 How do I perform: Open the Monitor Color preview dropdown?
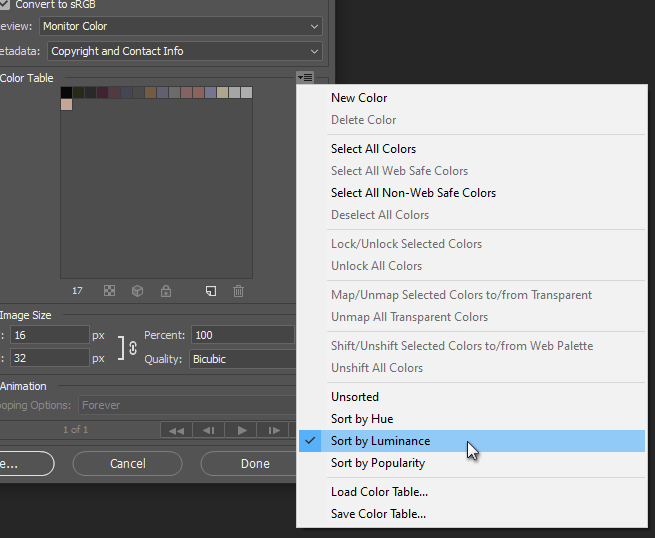(x=181, y=26)
